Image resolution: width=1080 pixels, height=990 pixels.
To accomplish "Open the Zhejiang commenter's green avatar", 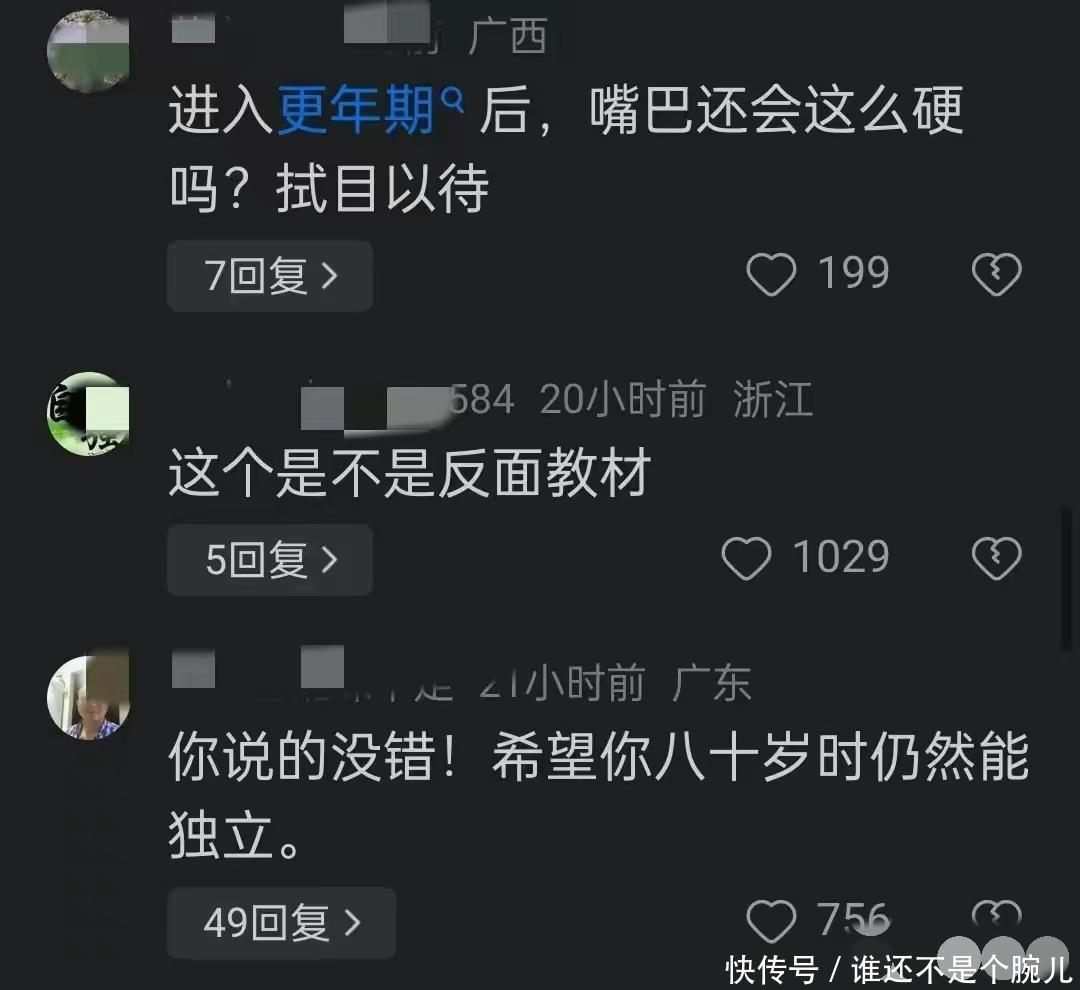I will (x=88, y=414).
